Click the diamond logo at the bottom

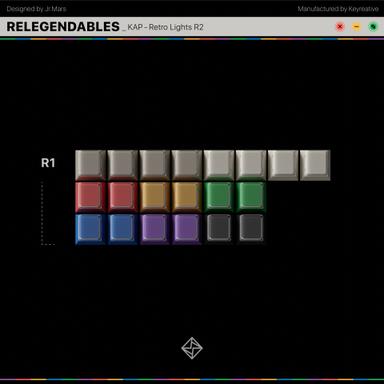click(192, 348)
